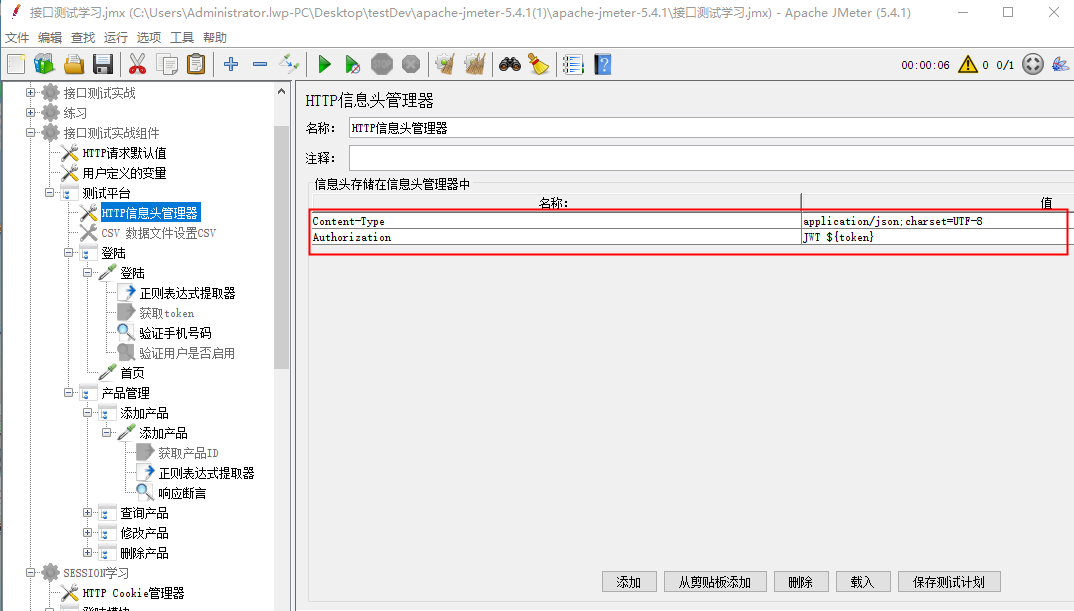Image resolution: width=1074 pixels, height=611 pixels.
Task: Click the Open file folder icon
Action: (74, 64)
